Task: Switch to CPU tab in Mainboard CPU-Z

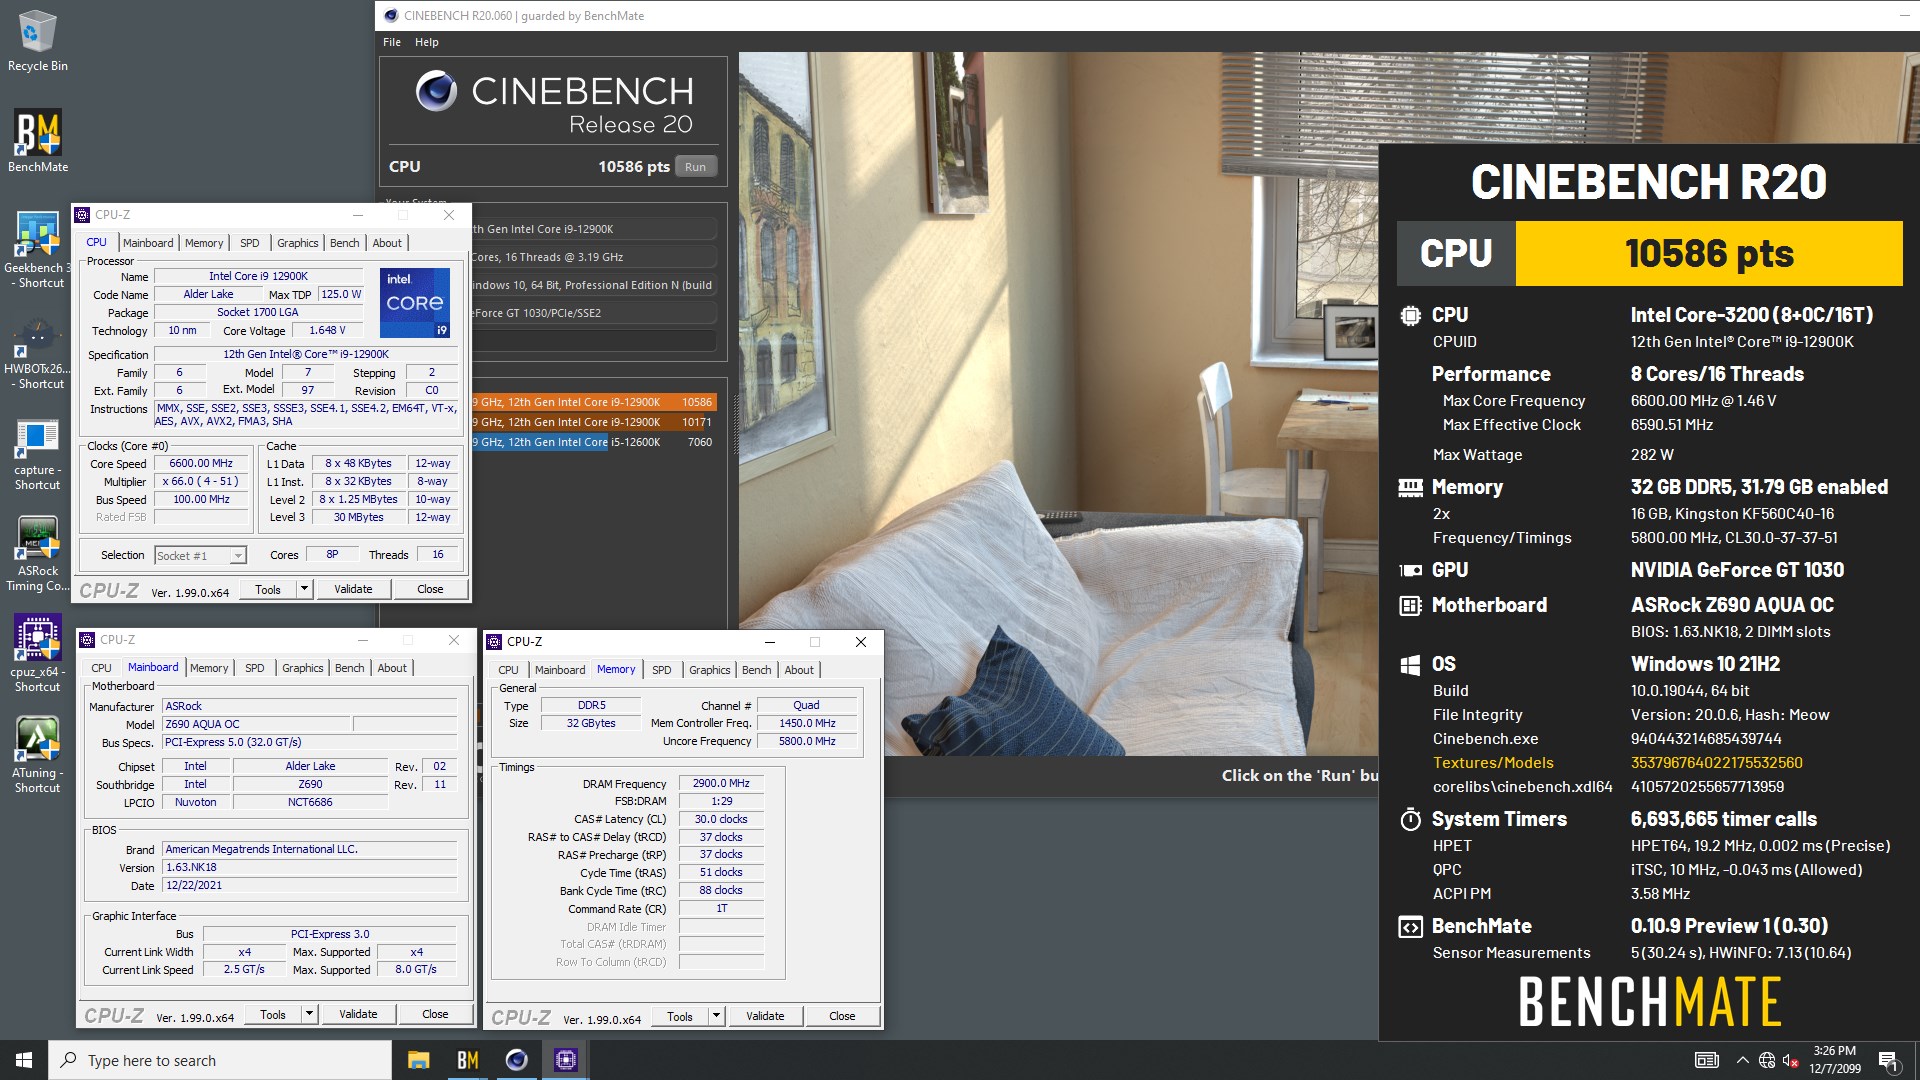Action: [102, 668]
